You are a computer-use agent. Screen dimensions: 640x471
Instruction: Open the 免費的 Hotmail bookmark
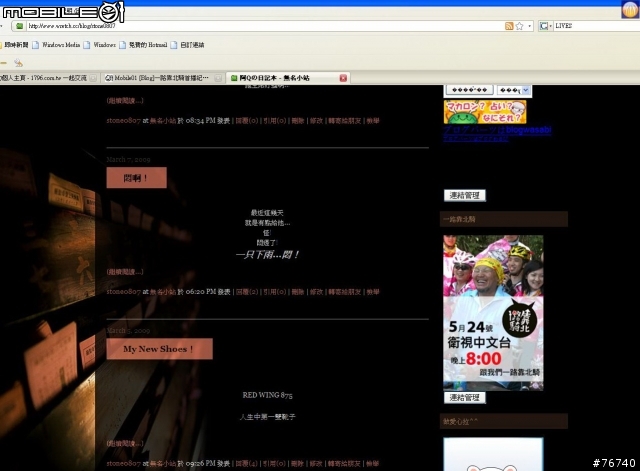pos(148,45)
